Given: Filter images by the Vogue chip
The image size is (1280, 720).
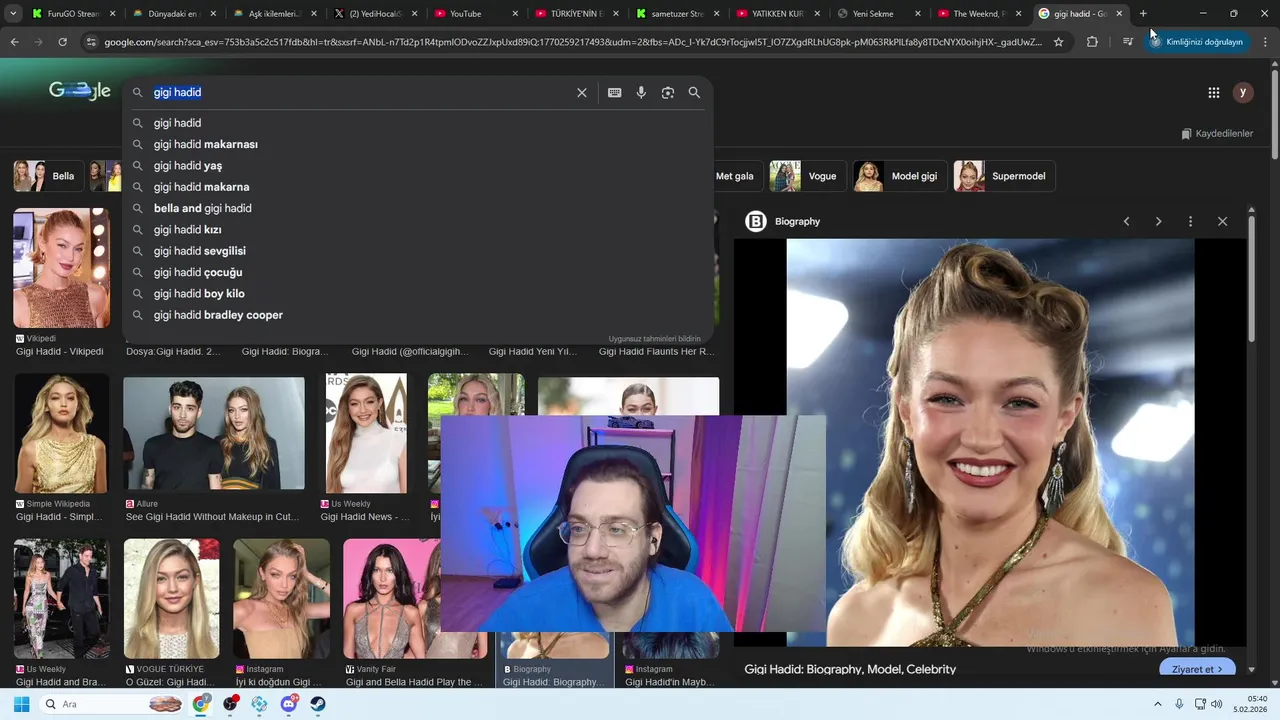Looking at the screenshot, I should (807, 176).
